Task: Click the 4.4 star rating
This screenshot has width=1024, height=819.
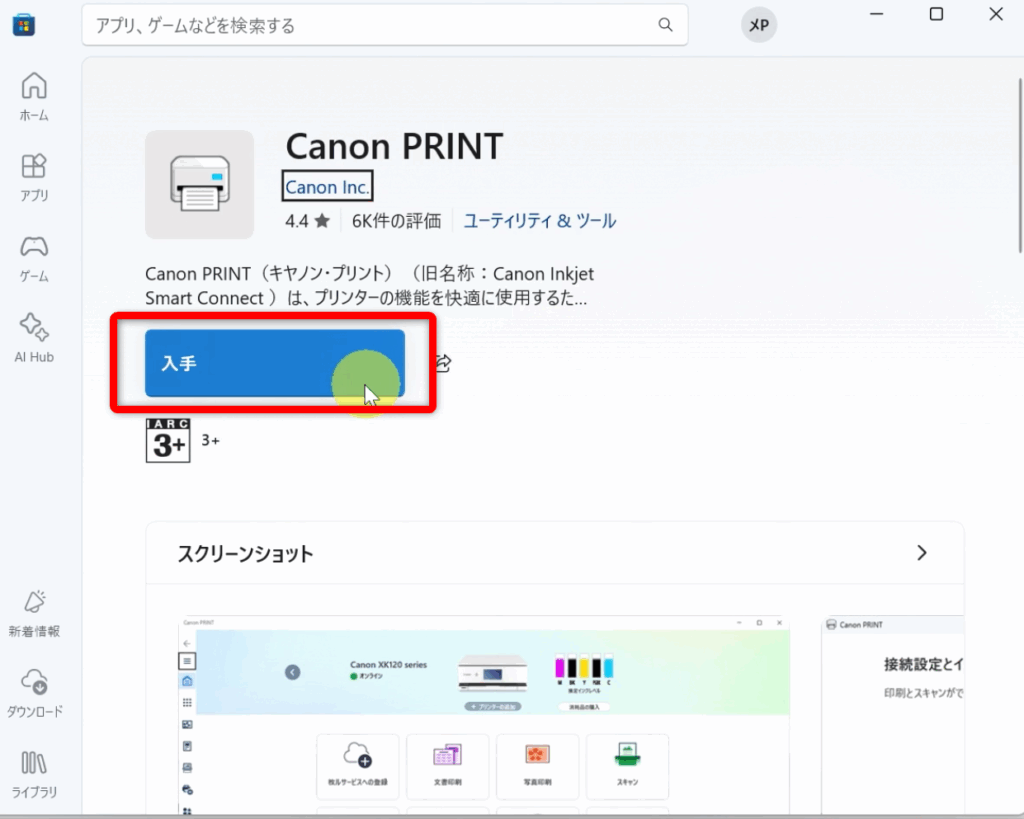Action: click(306, 221)
